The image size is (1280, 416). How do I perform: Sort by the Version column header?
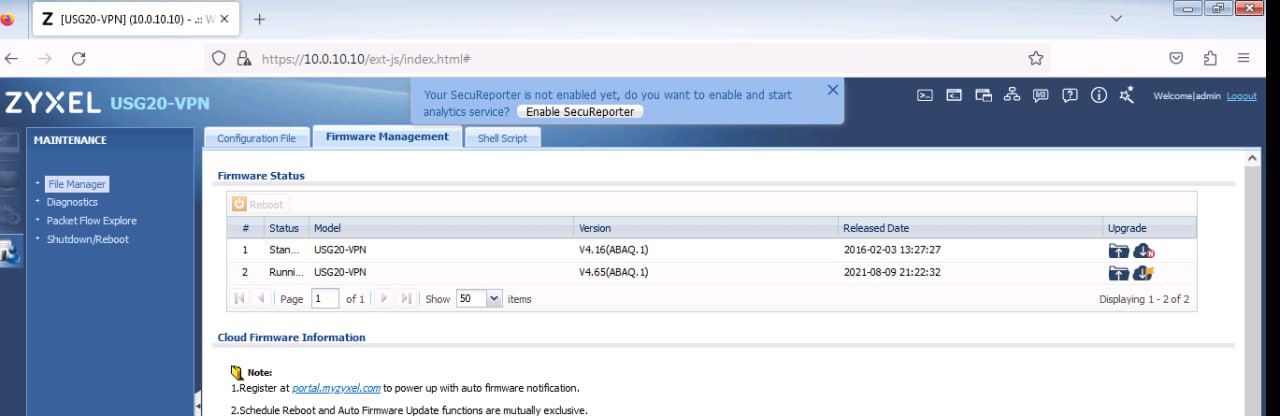(x=706, y=228)
